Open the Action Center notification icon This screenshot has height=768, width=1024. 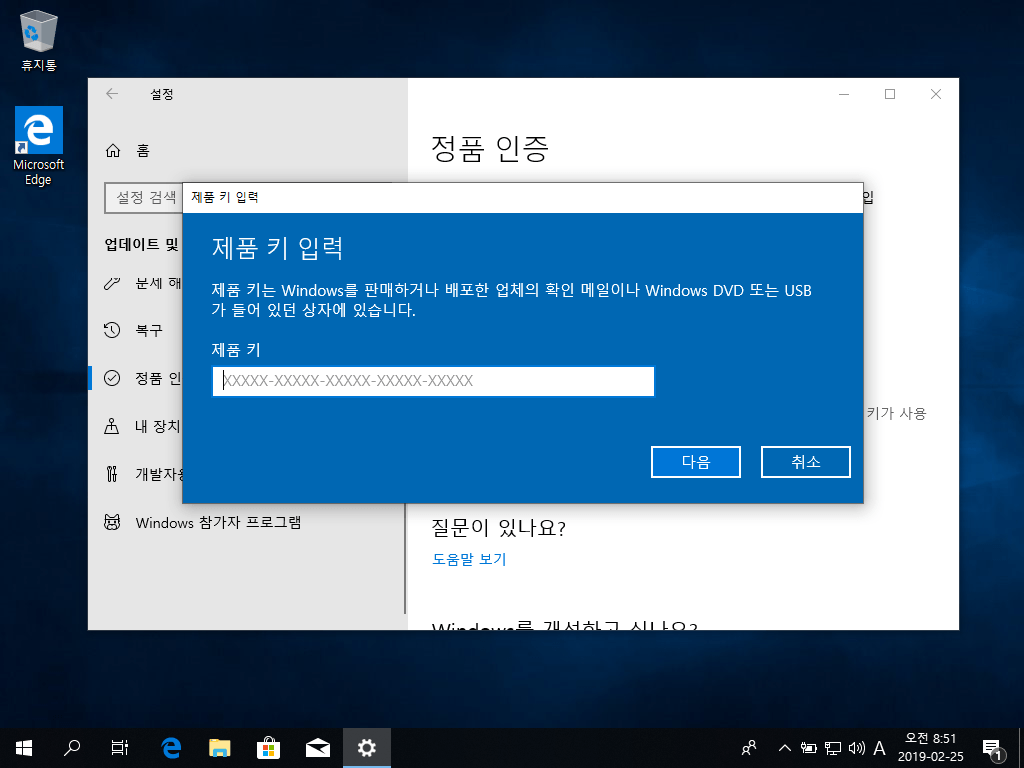point(992,749)
